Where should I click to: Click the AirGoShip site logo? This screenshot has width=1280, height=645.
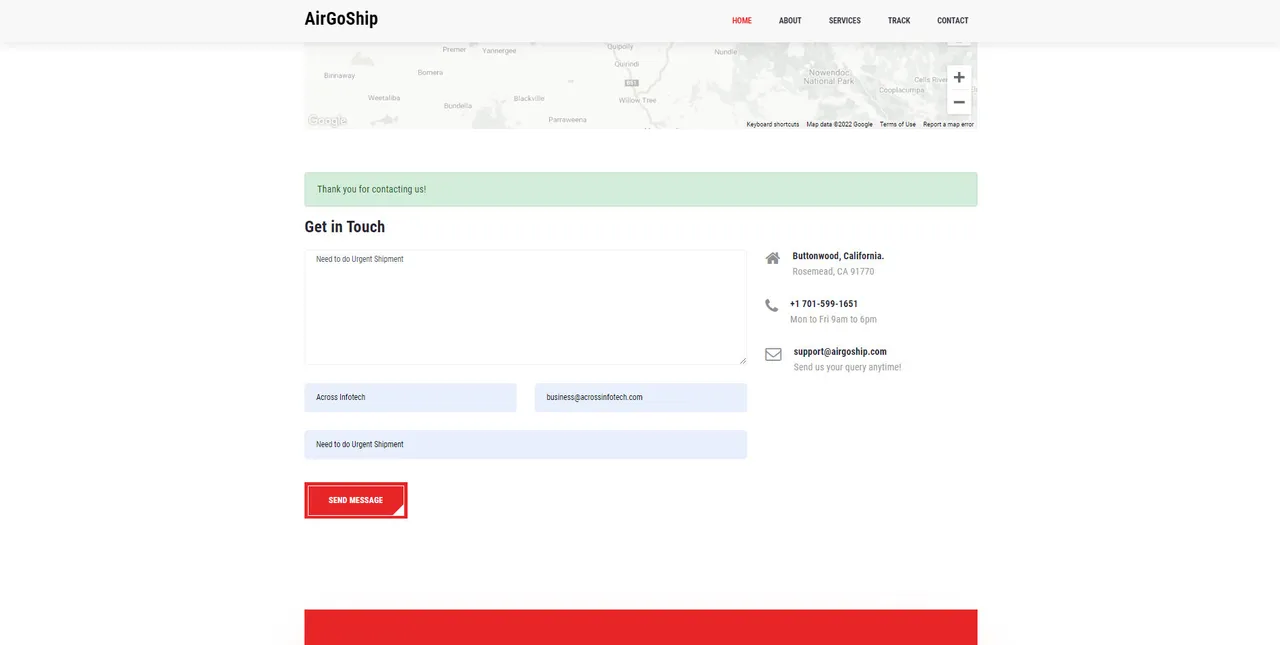click(341, 19)
